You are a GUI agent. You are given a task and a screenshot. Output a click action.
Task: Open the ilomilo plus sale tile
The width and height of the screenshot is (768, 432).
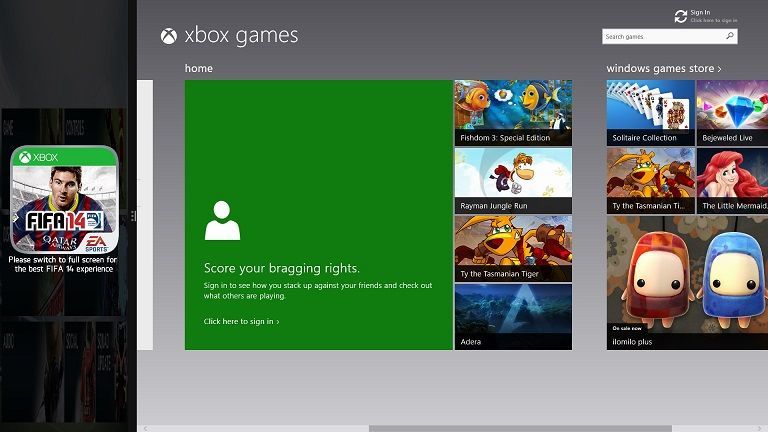point(687,283)
